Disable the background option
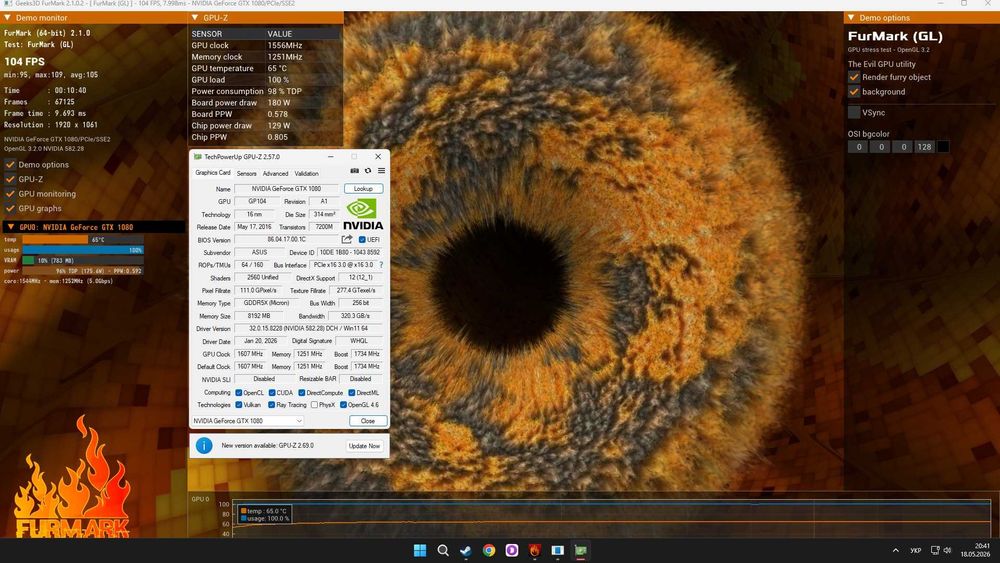Viewport: 1000px width, 563px height. [x=854, y=92]
